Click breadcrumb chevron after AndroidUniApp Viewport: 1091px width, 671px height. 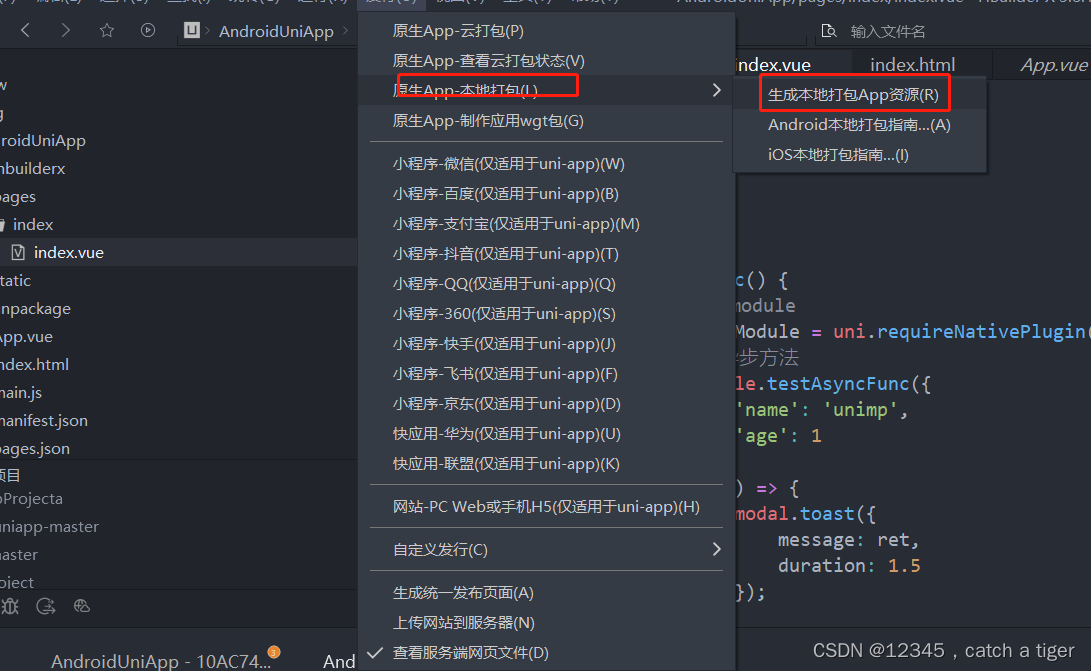[x=346, y=31]
